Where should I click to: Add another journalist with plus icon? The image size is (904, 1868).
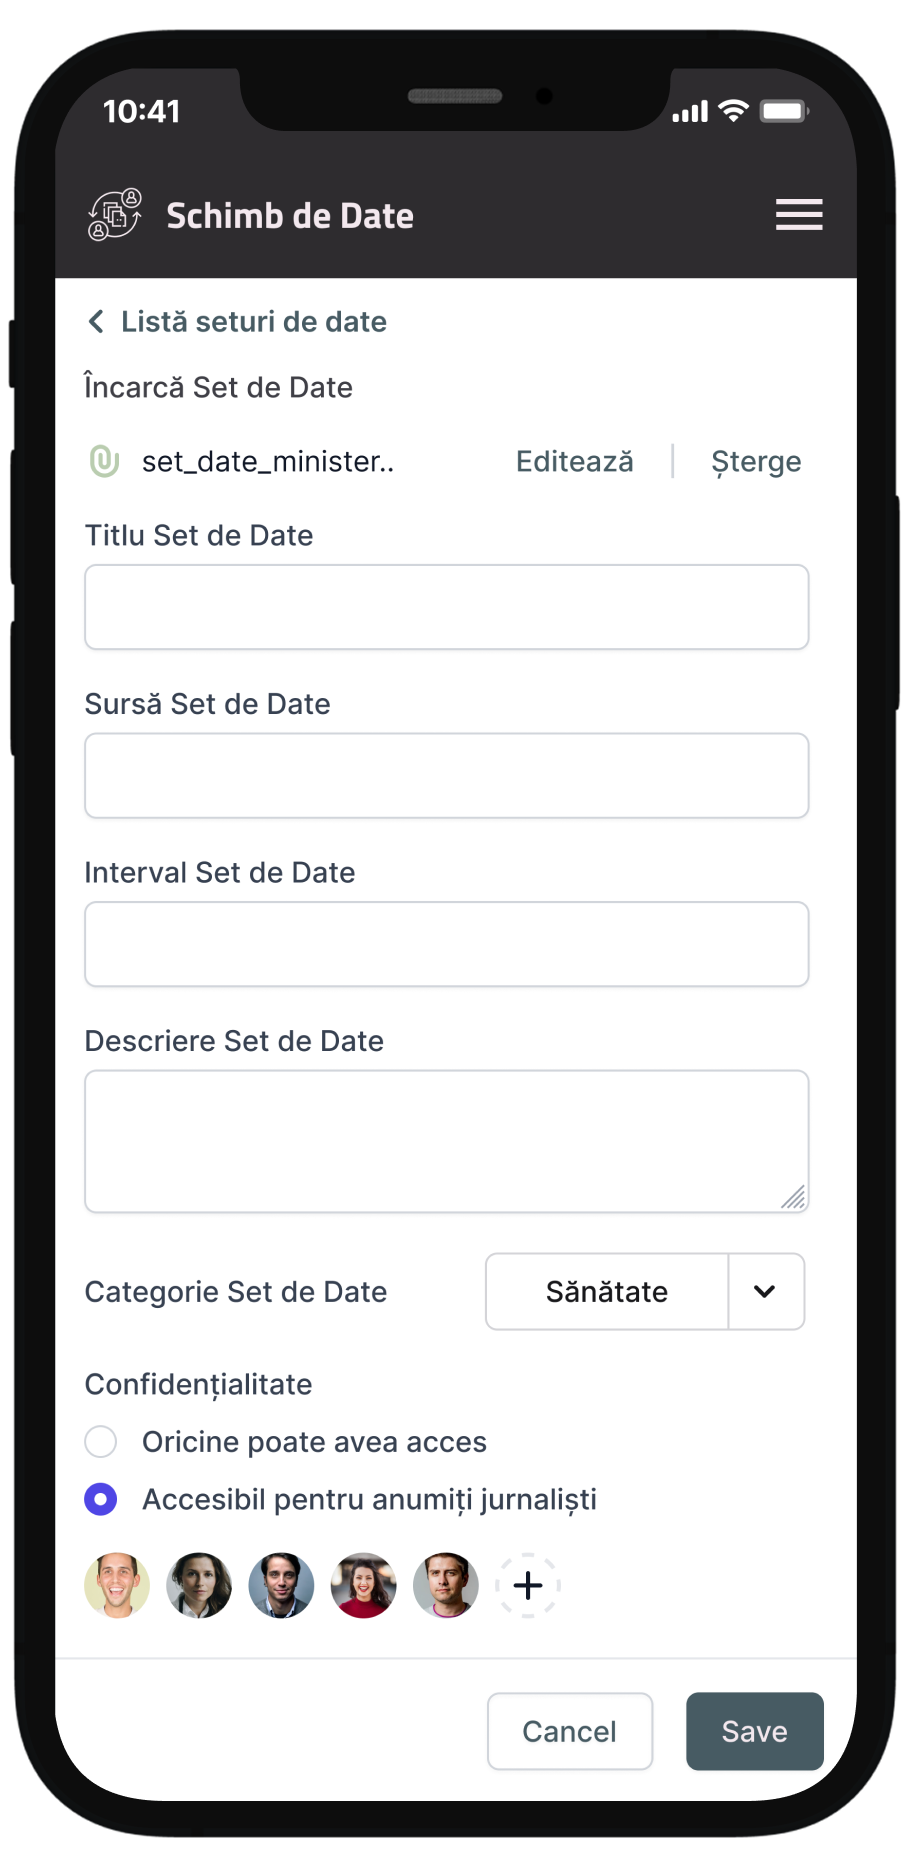pyautogui.click(x=528, y=1585)
